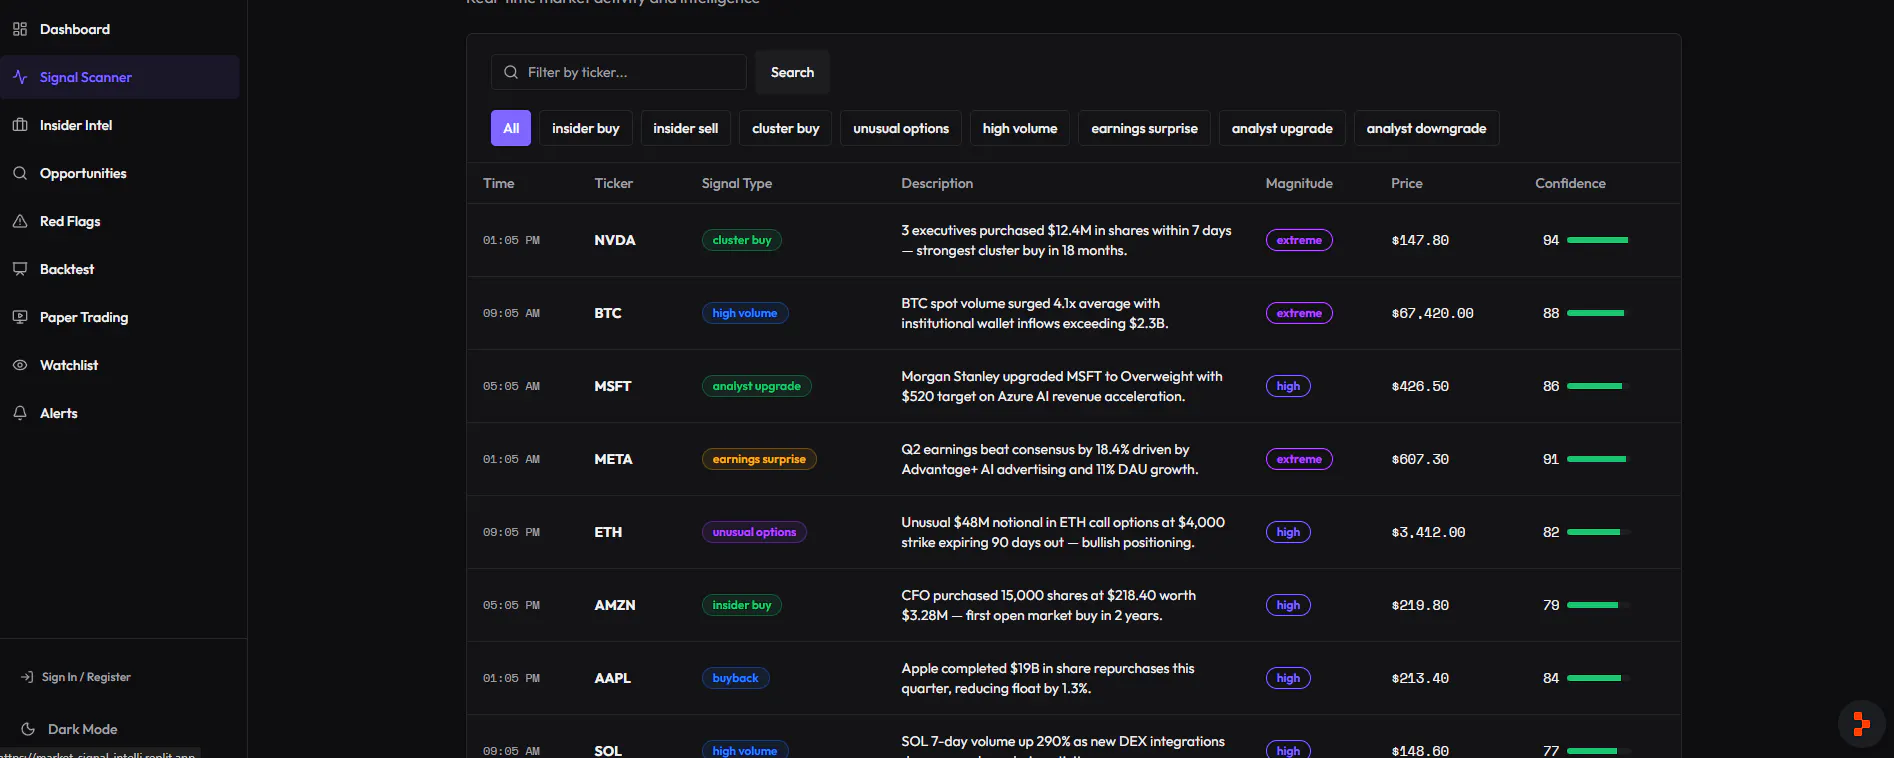1894x758 pixels.
Task: Click the Dashboard grid icon
Action: coord(20,29)
